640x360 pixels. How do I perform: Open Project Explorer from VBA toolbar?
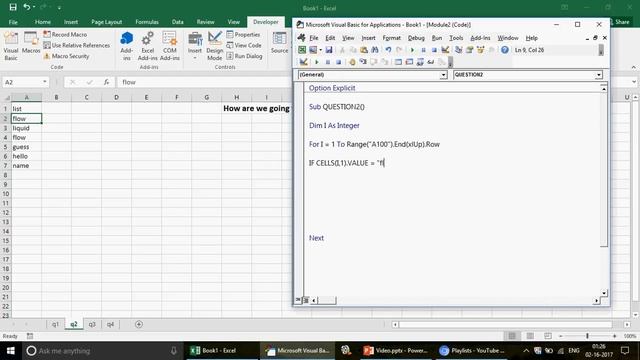tap(458, 50)
